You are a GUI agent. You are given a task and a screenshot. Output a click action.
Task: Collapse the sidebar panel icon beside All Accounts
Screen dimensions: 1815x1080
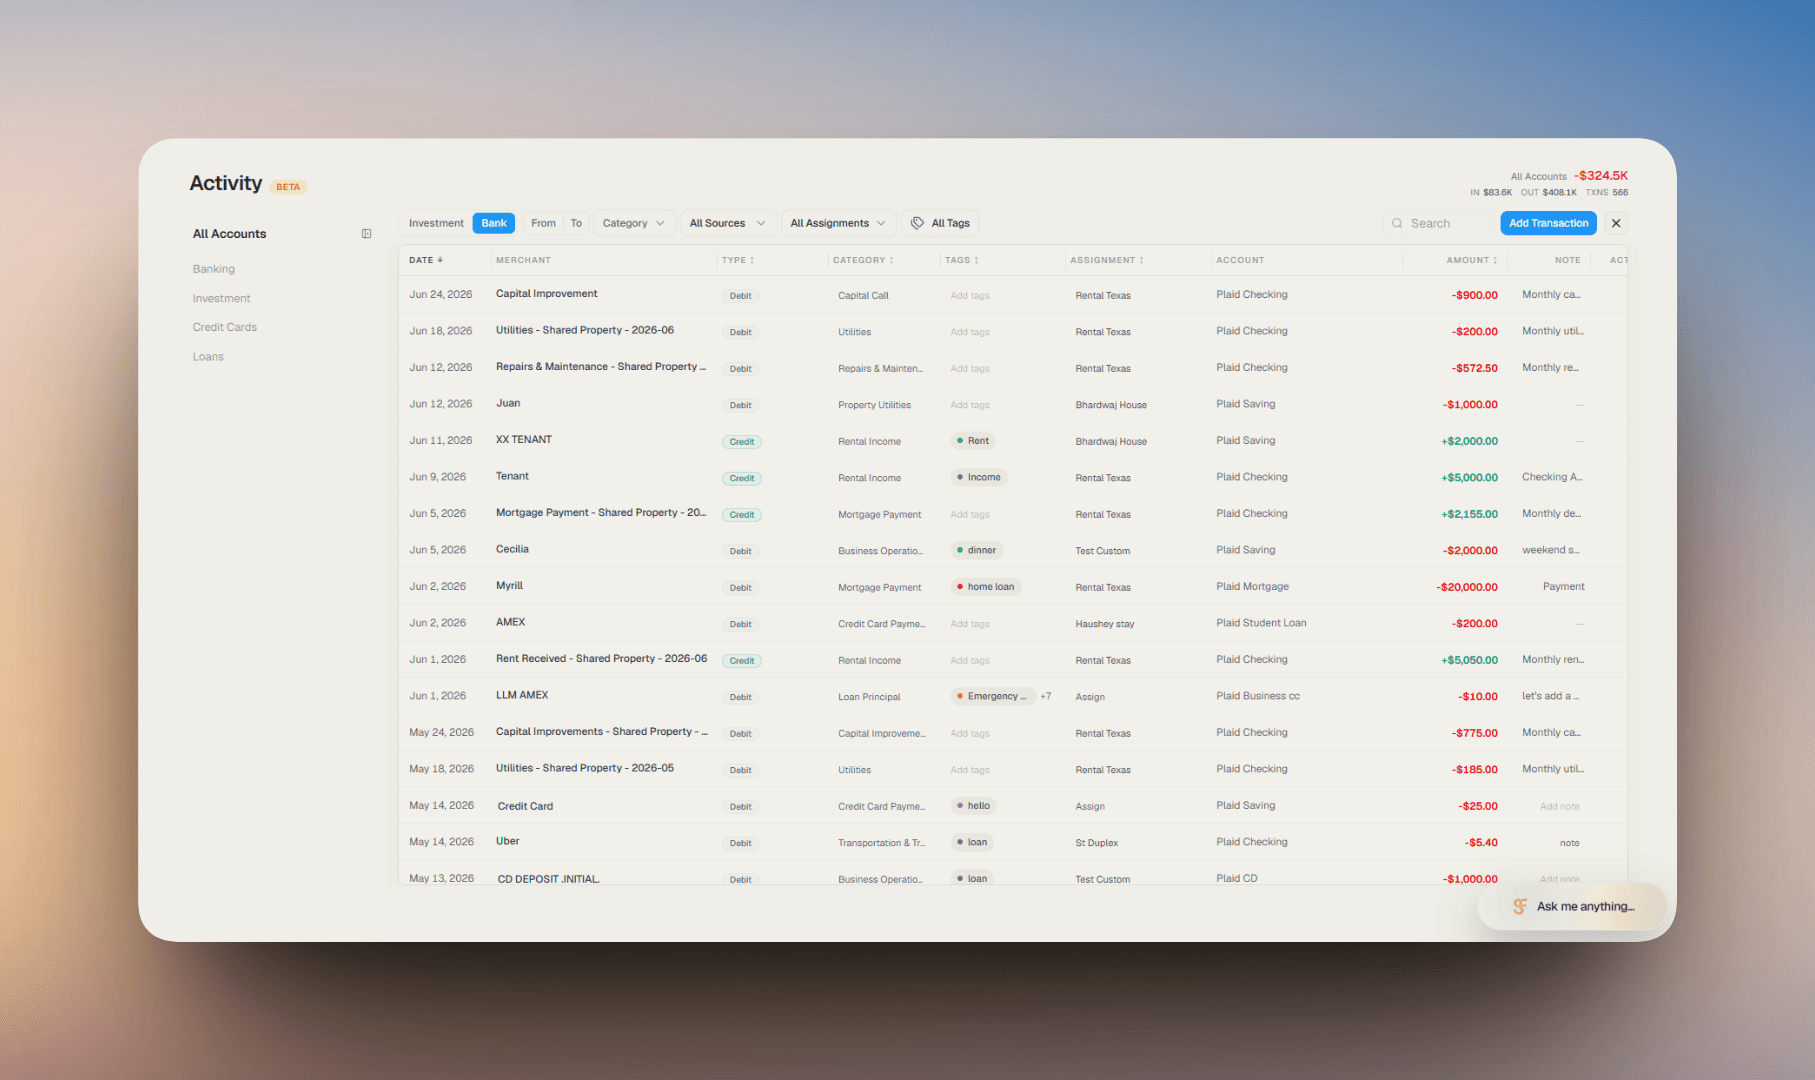click(366, 234)
